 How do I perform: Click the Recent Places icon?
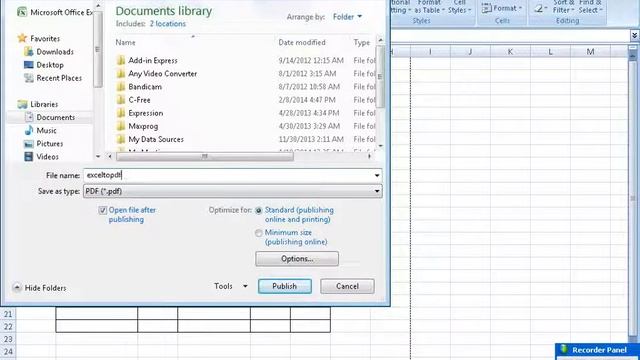pyautogui.click(x=29, y=78)
